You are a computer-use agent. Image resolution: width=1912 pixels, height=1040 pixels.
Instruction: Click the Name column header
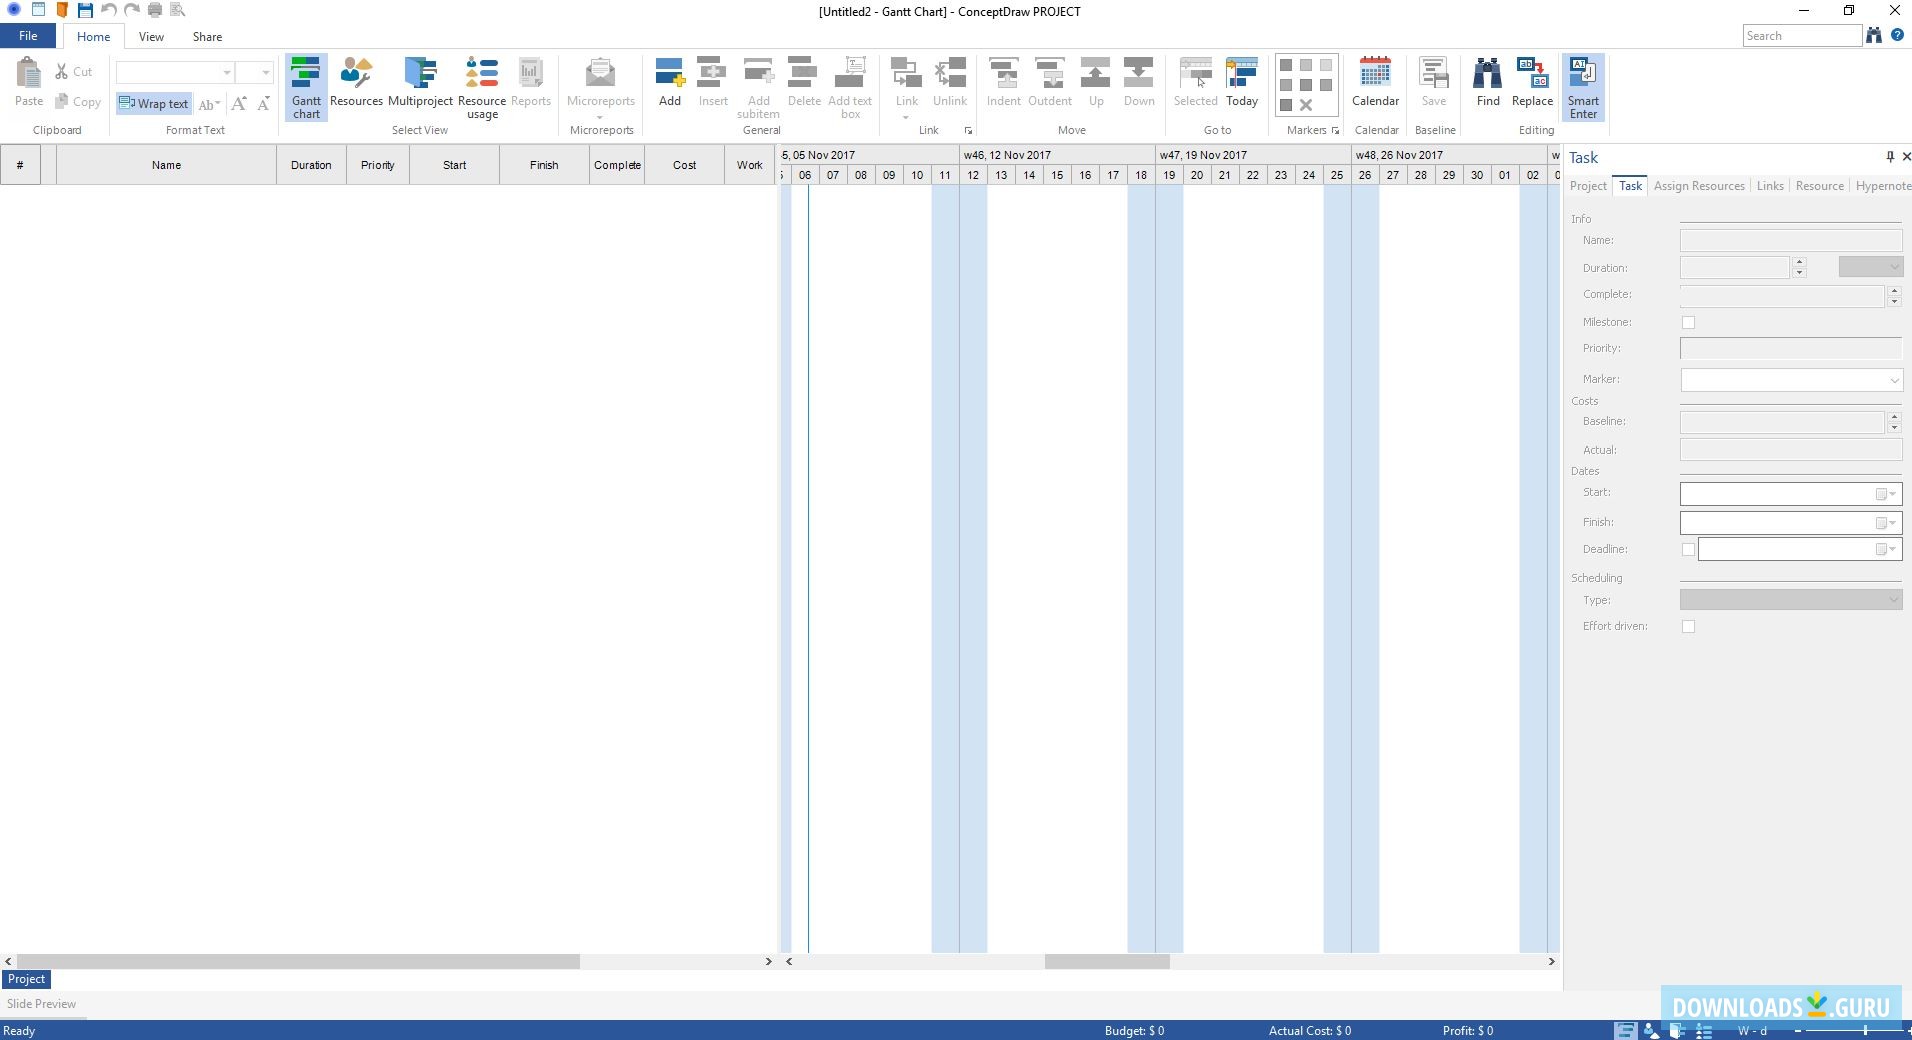[x=166, y=165]
